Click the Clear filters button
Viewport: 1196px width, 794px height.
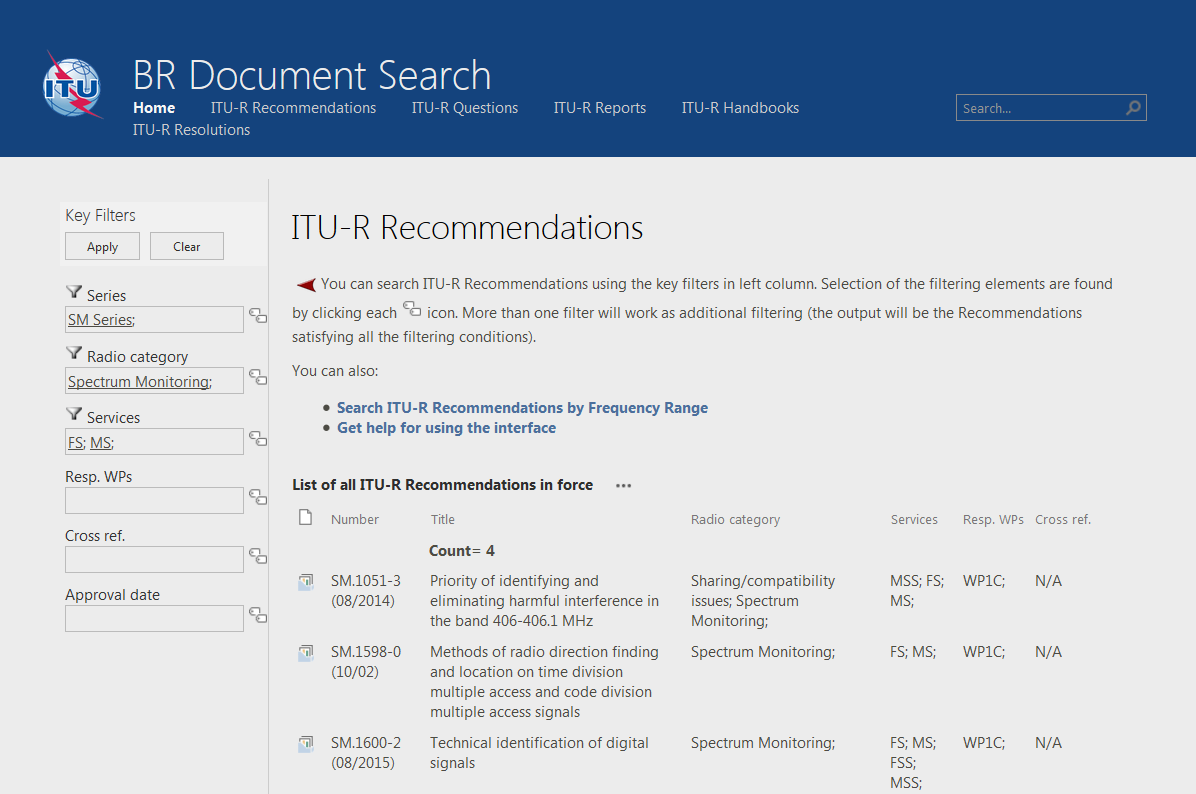point(187,246)
